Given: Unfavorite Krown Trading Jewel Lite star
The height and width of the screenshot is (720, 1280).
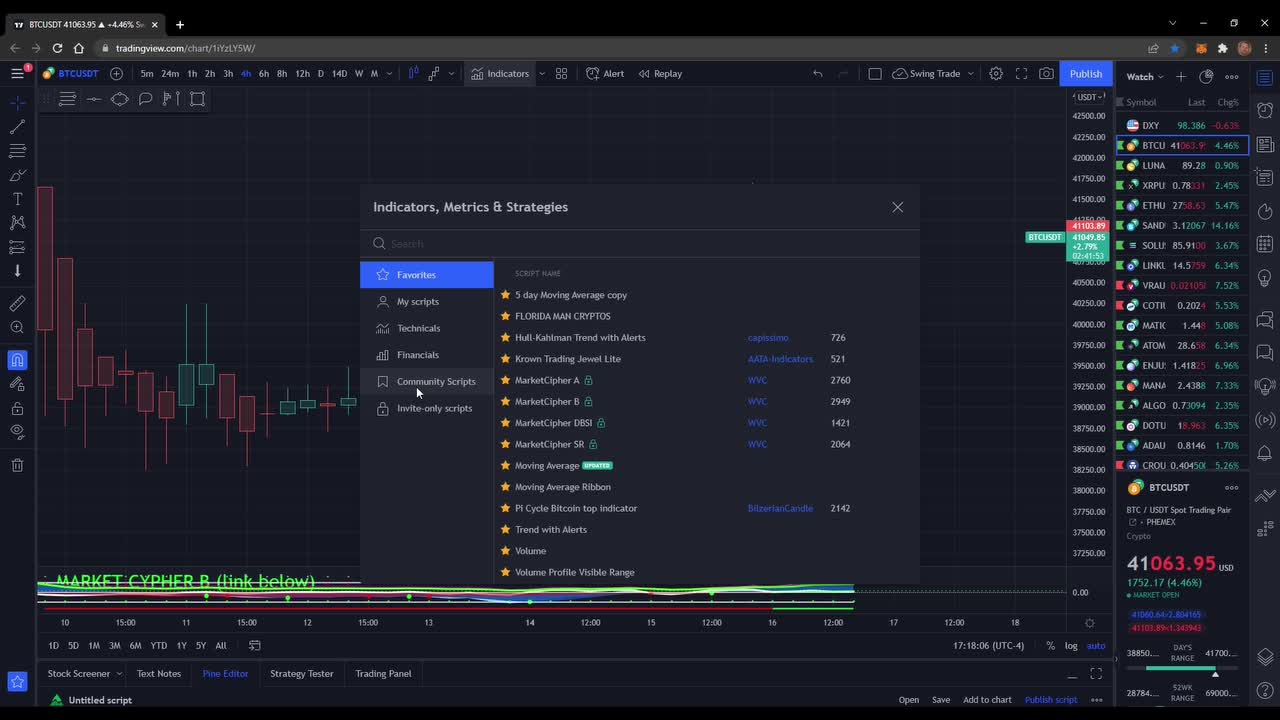Looking at the screenshot, I should [x=505, y=358].
